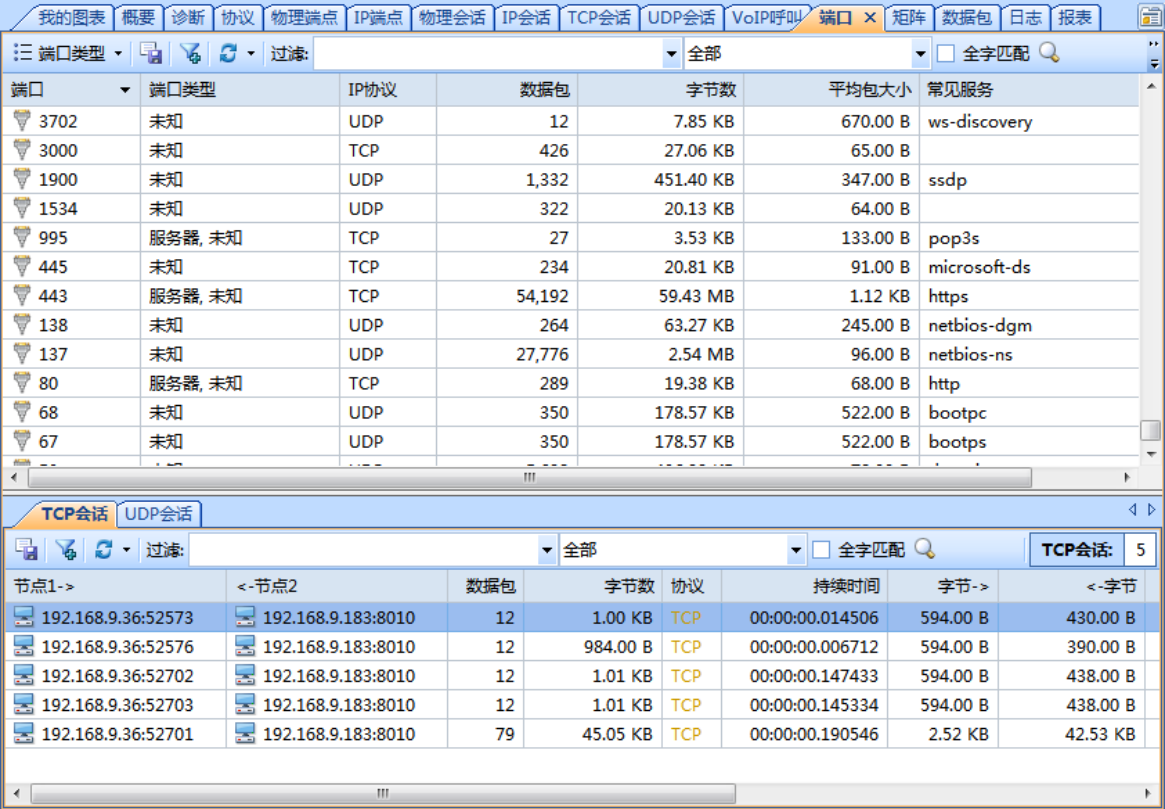Sort by 持续时间 column header
The width and height of the screenshot is (1165, 809).
[x=805, y=586]
